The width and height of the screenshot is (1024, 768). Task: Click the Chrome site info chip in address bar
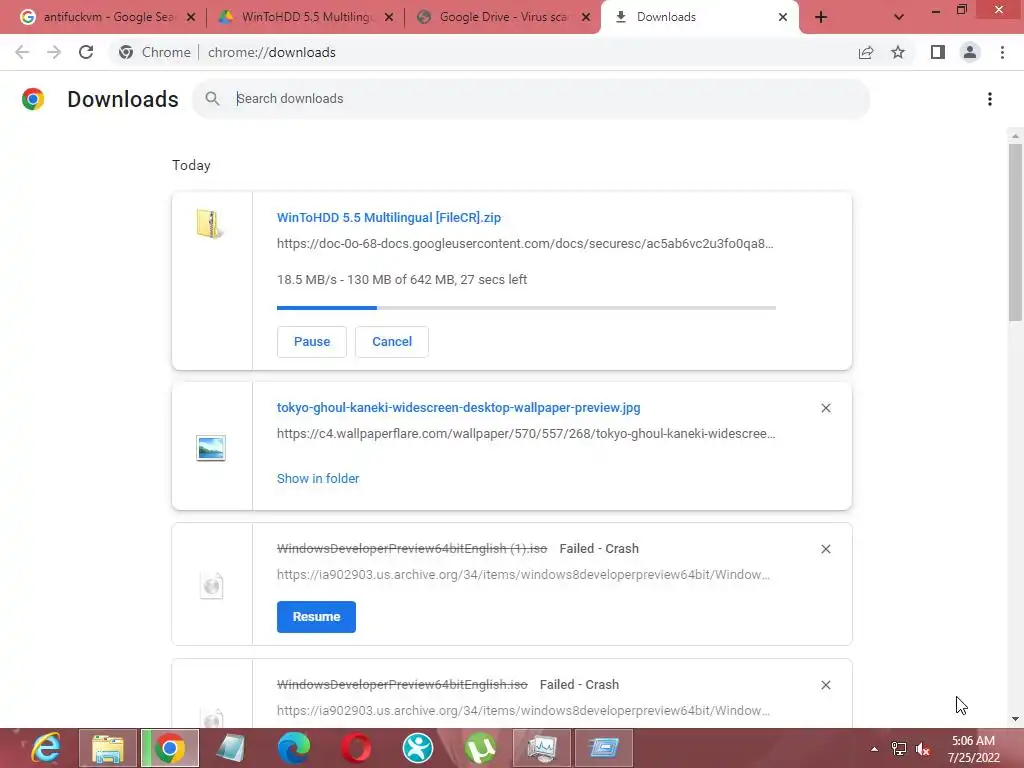pos(155,52)
